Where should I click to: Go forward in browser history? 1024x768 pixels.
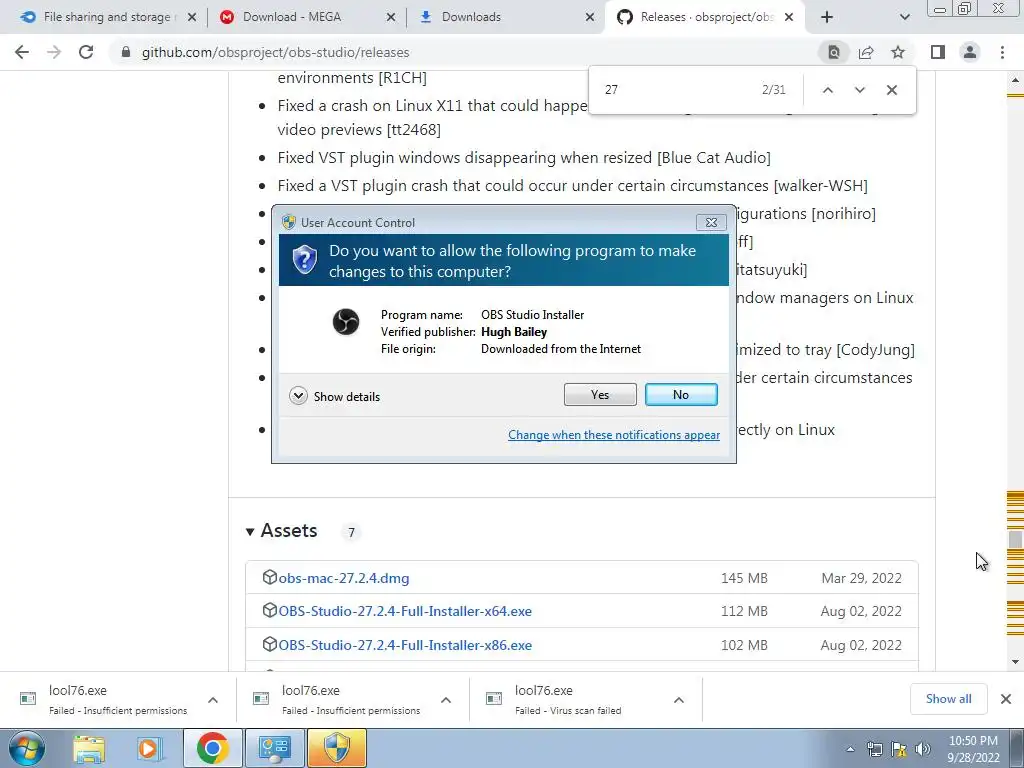tap(54, 52)
